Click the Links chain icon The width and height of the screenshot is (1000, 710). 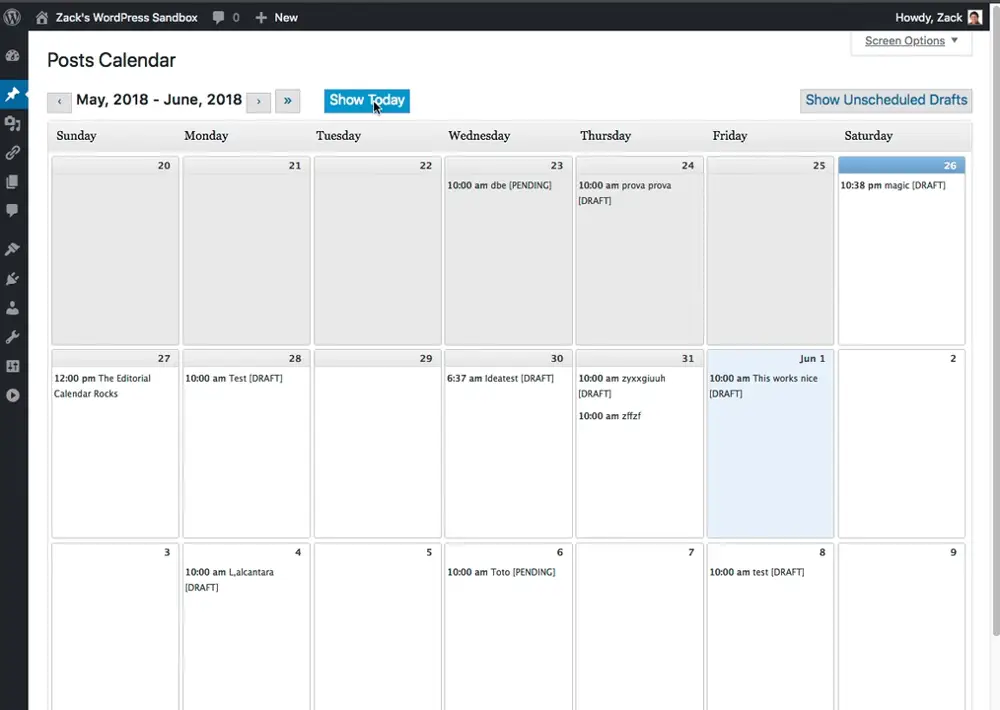pyautogui.click(x=13, y=152)
